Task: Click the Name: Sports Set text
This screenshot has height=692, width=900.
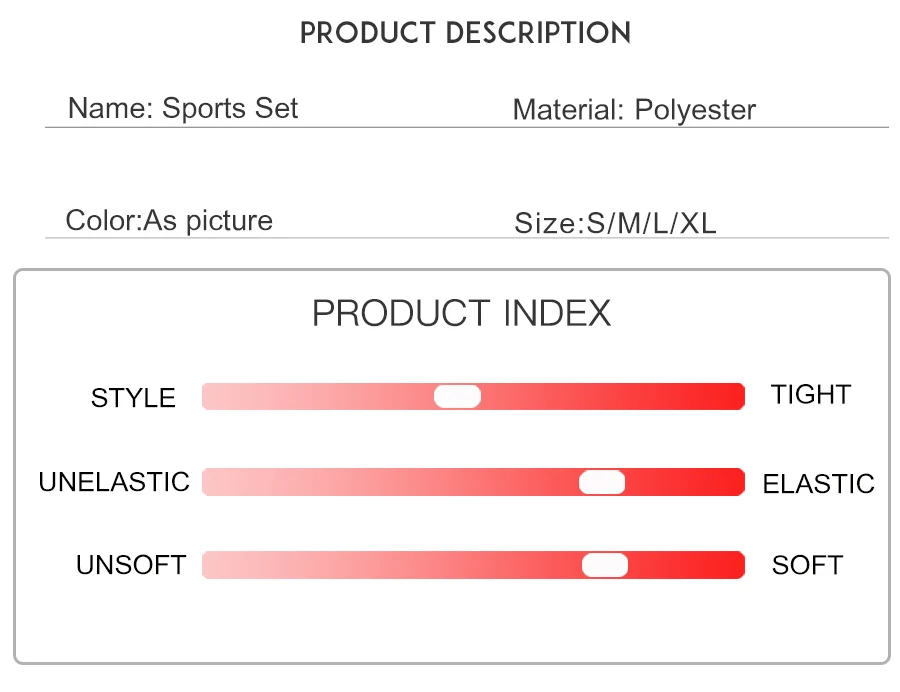Action: (x=183, y=108)
